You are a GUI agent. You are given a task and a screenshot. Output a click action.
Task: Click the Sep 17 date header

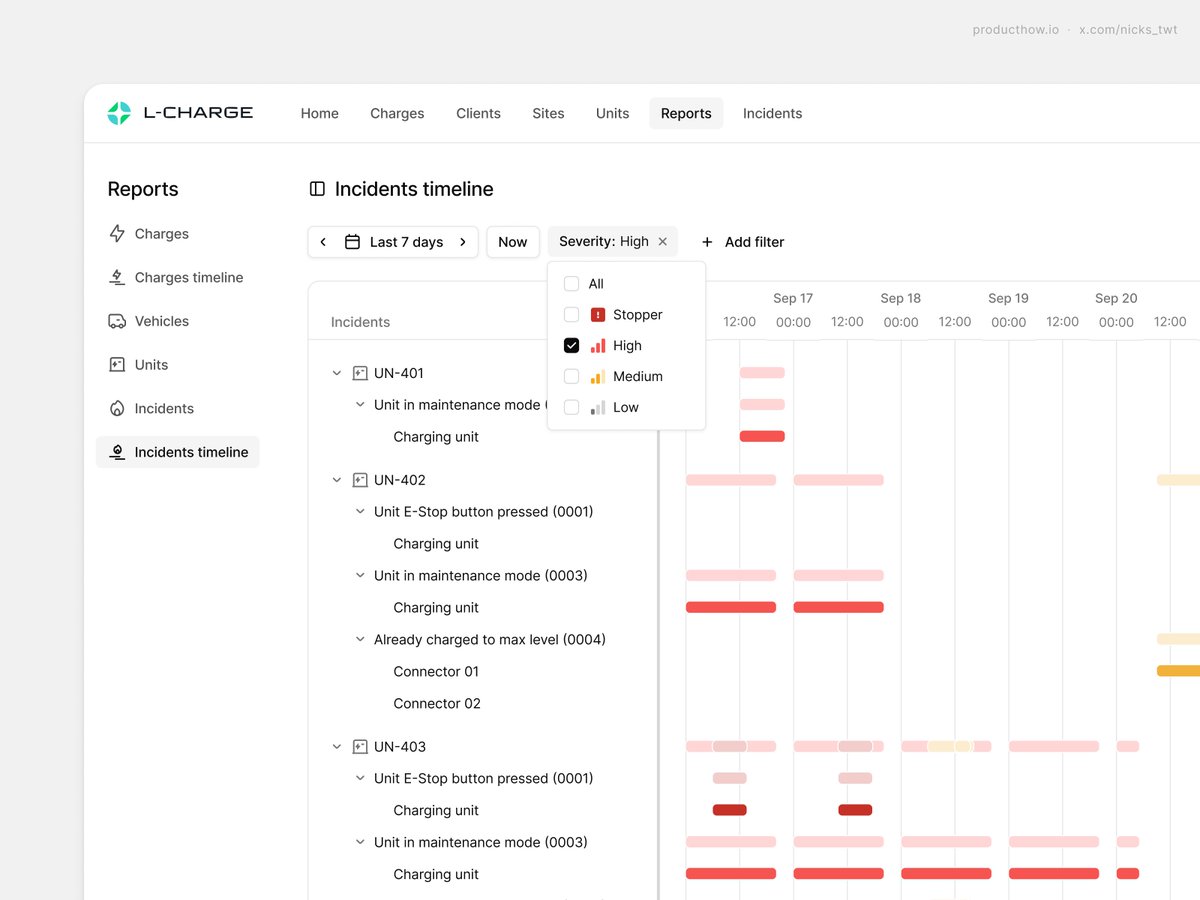point(793,298)
